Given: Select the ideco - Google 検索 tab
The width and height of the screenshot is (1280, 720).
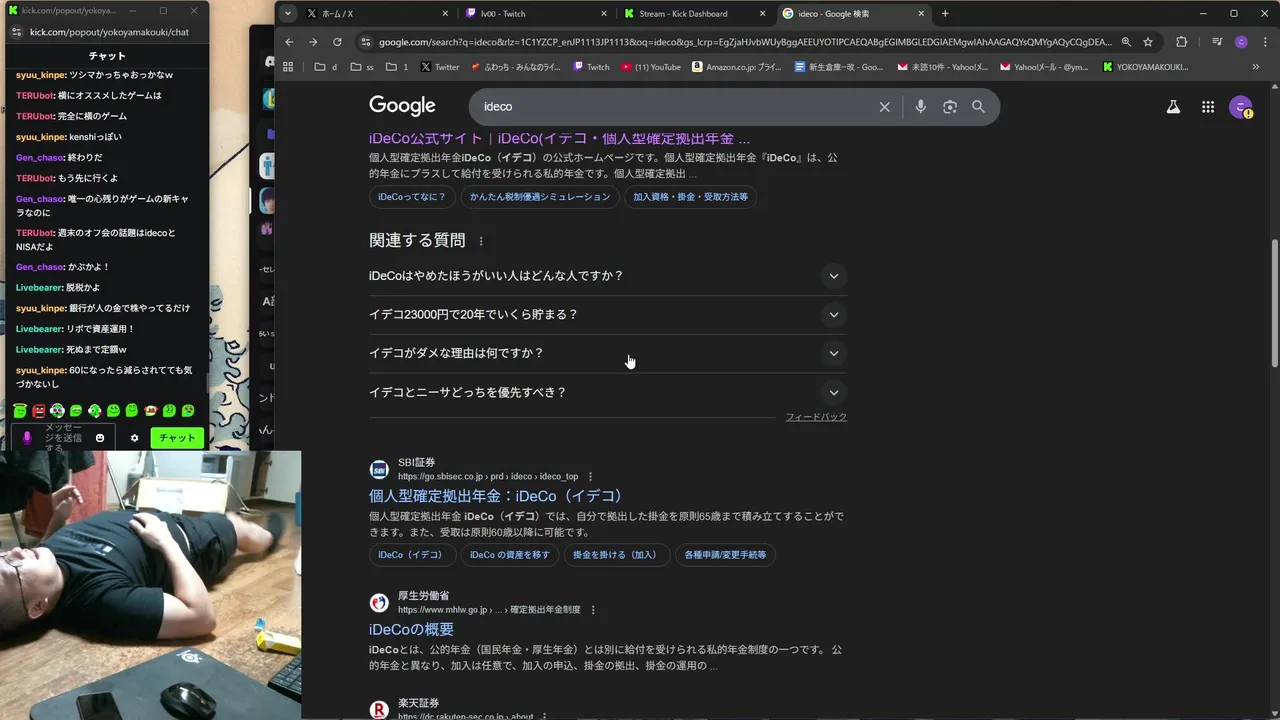Looking at the screenshot, I should [x=855, y=14].
